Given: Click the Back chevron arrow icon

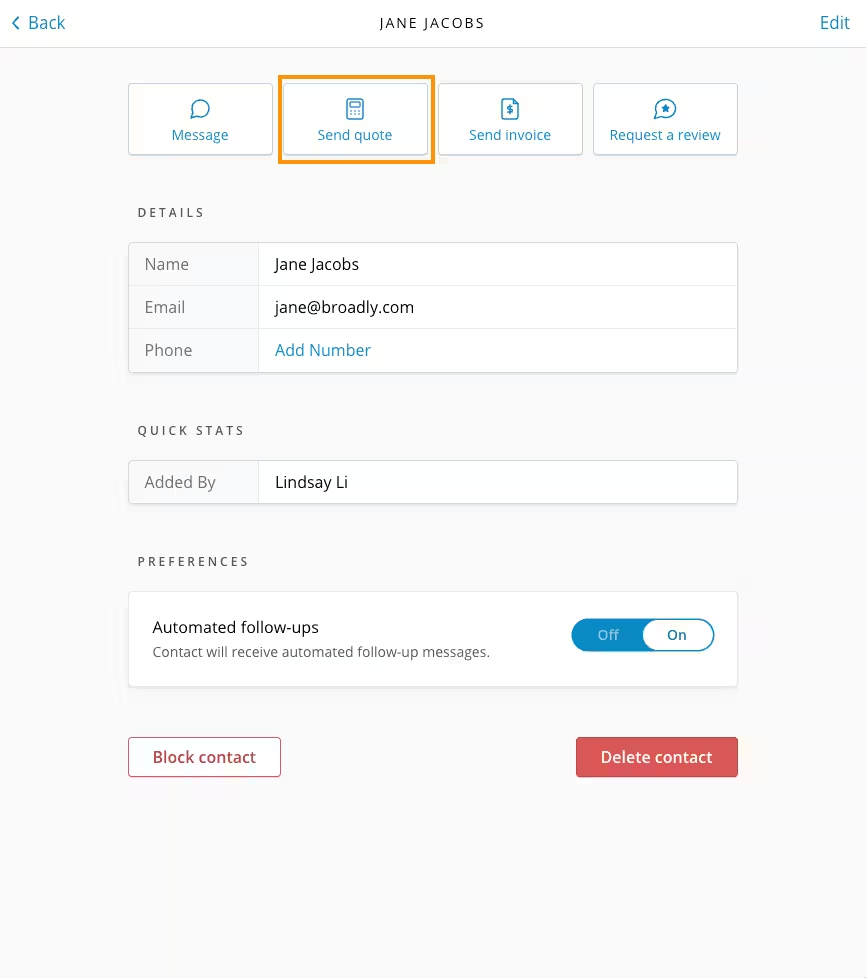Looking at the screenshot, I should coord(15,23).
